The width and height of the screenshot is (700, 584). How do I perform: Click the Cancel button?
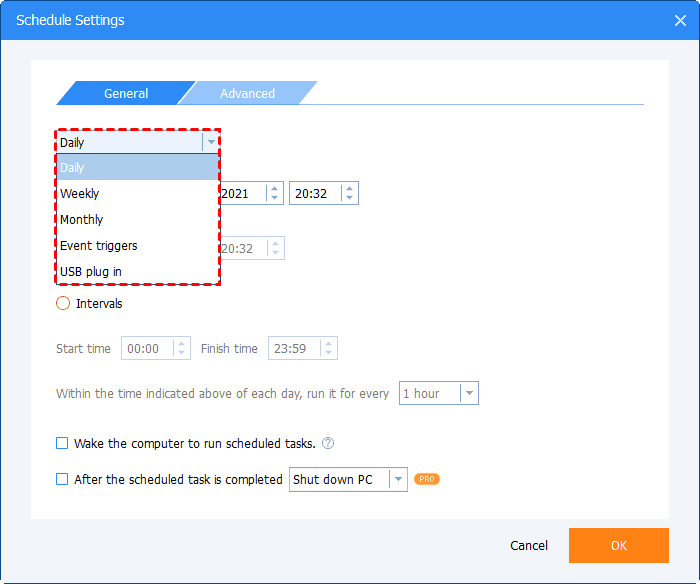529,546
